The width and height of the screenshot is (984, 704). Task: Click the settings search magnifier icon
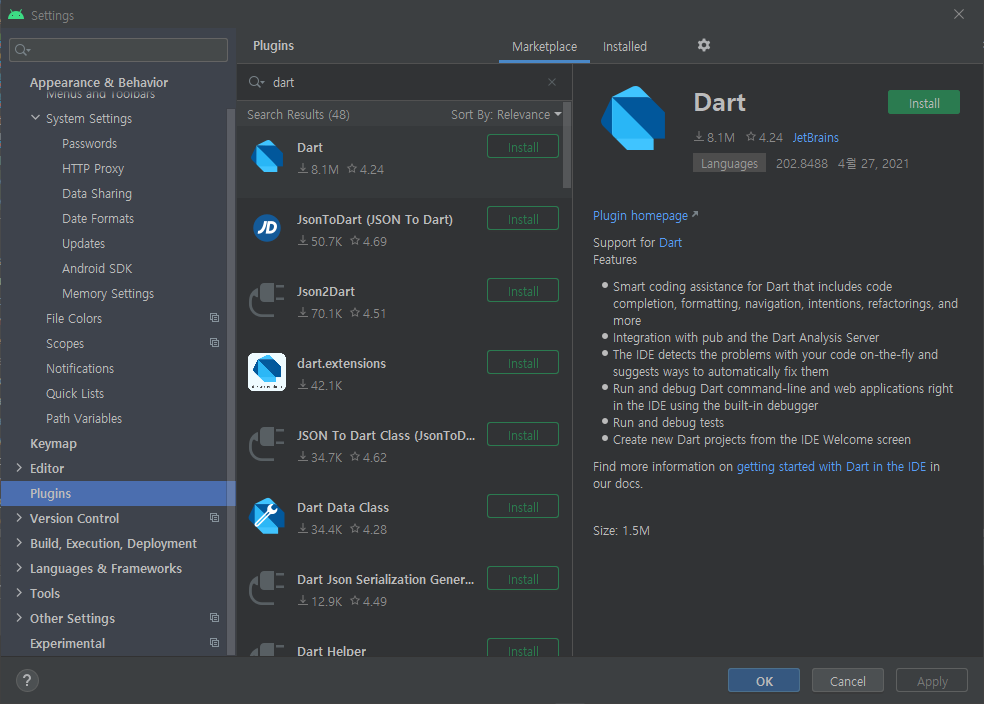pos(22,50)
